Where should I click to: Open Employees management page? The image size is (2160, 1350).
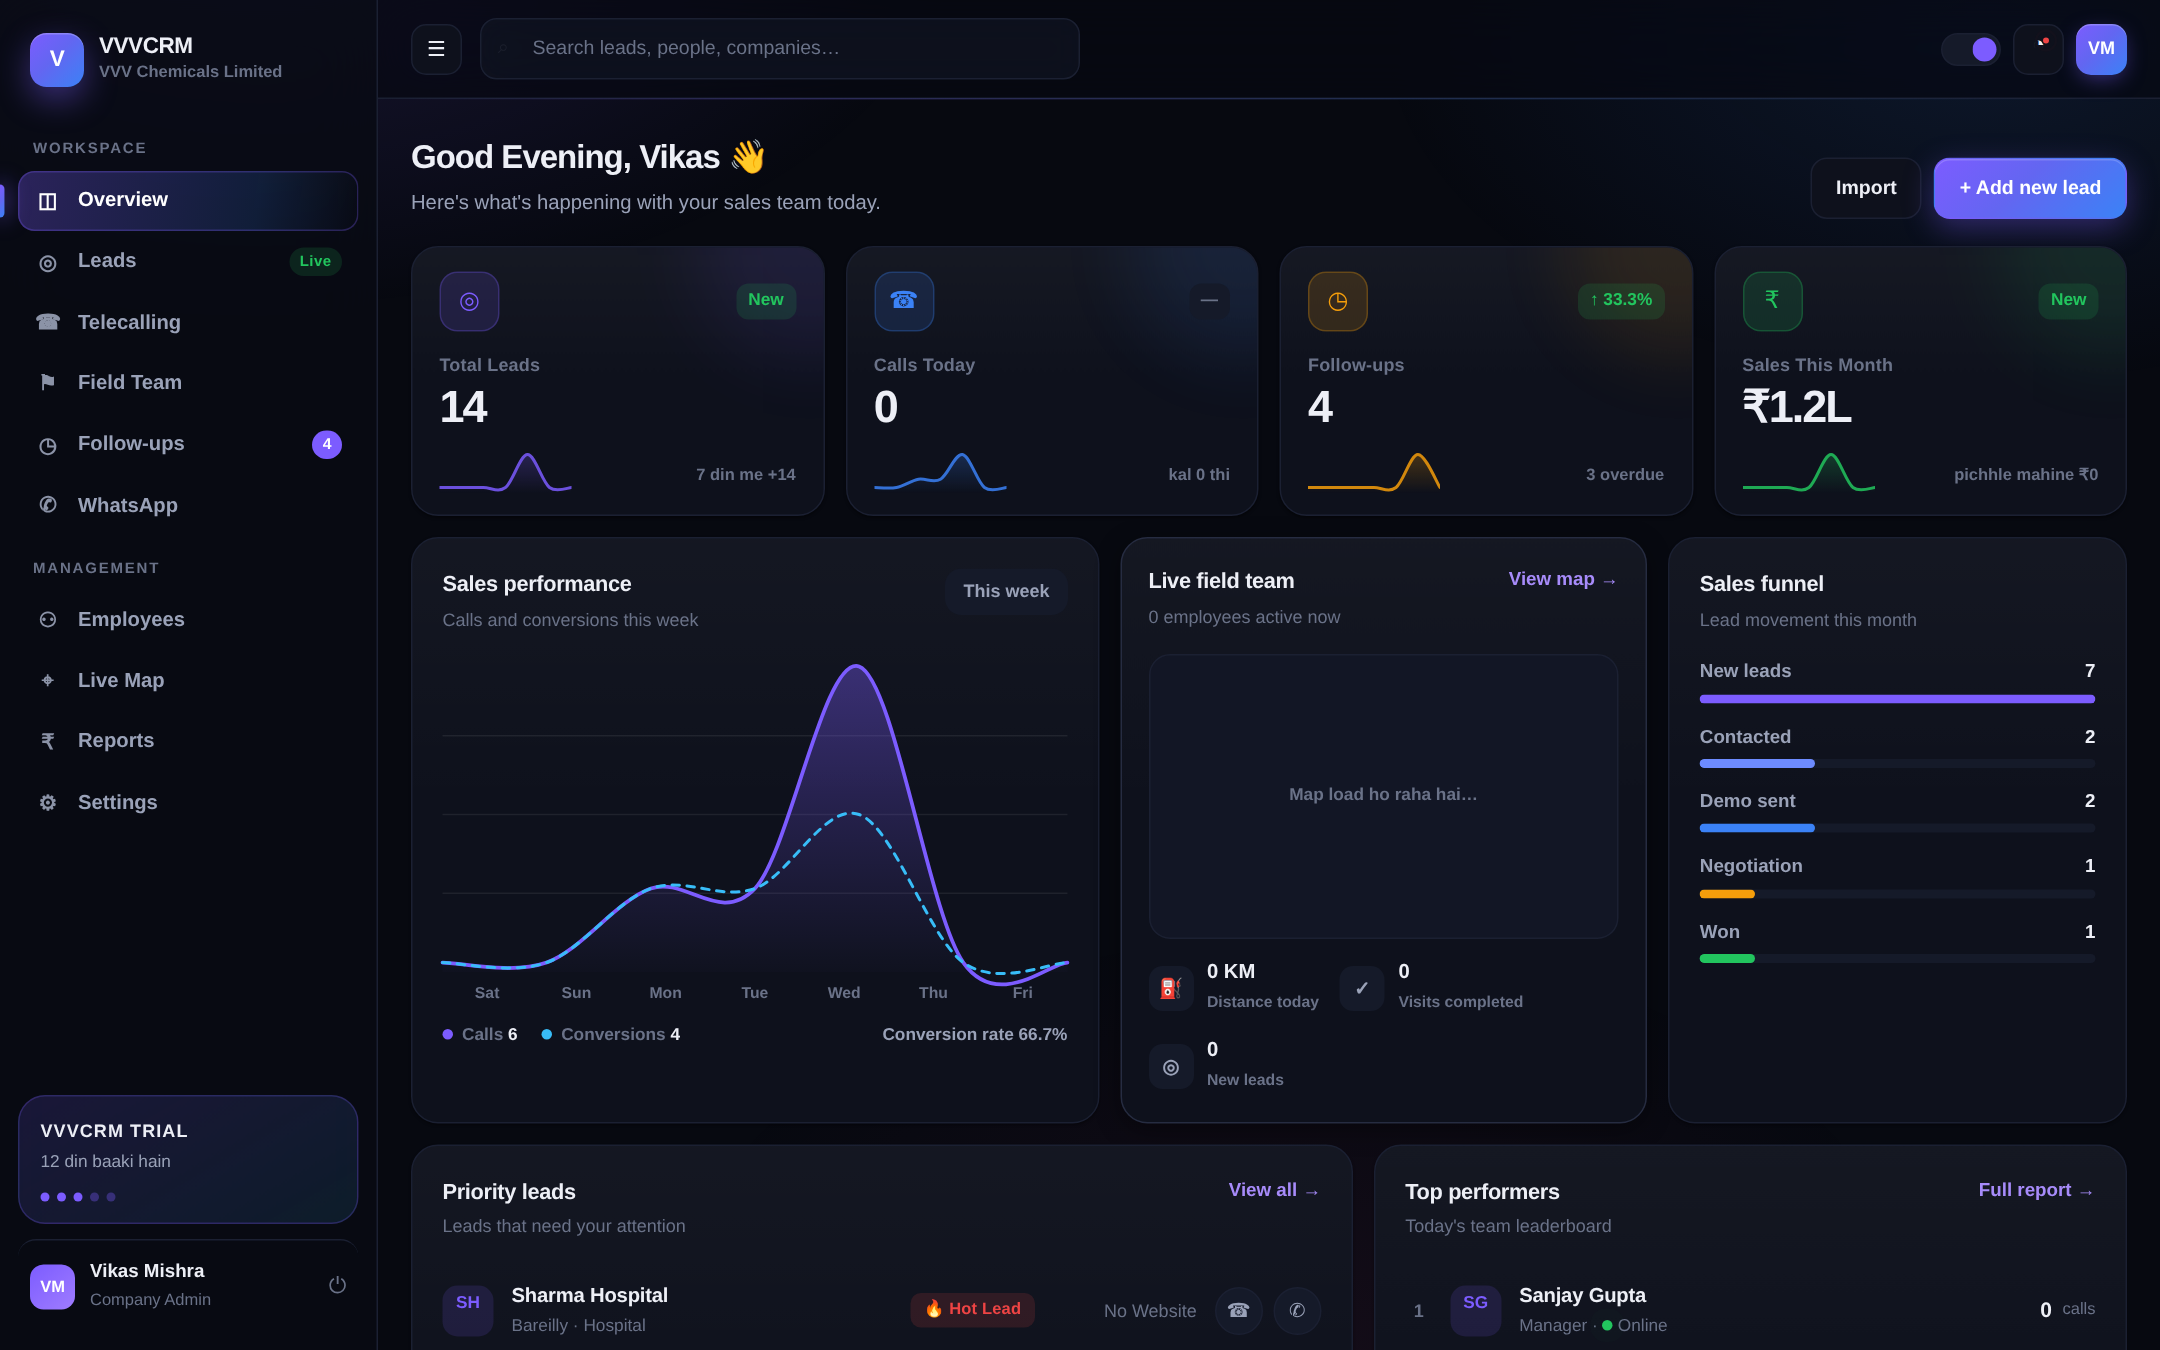(x=188, y=619)
